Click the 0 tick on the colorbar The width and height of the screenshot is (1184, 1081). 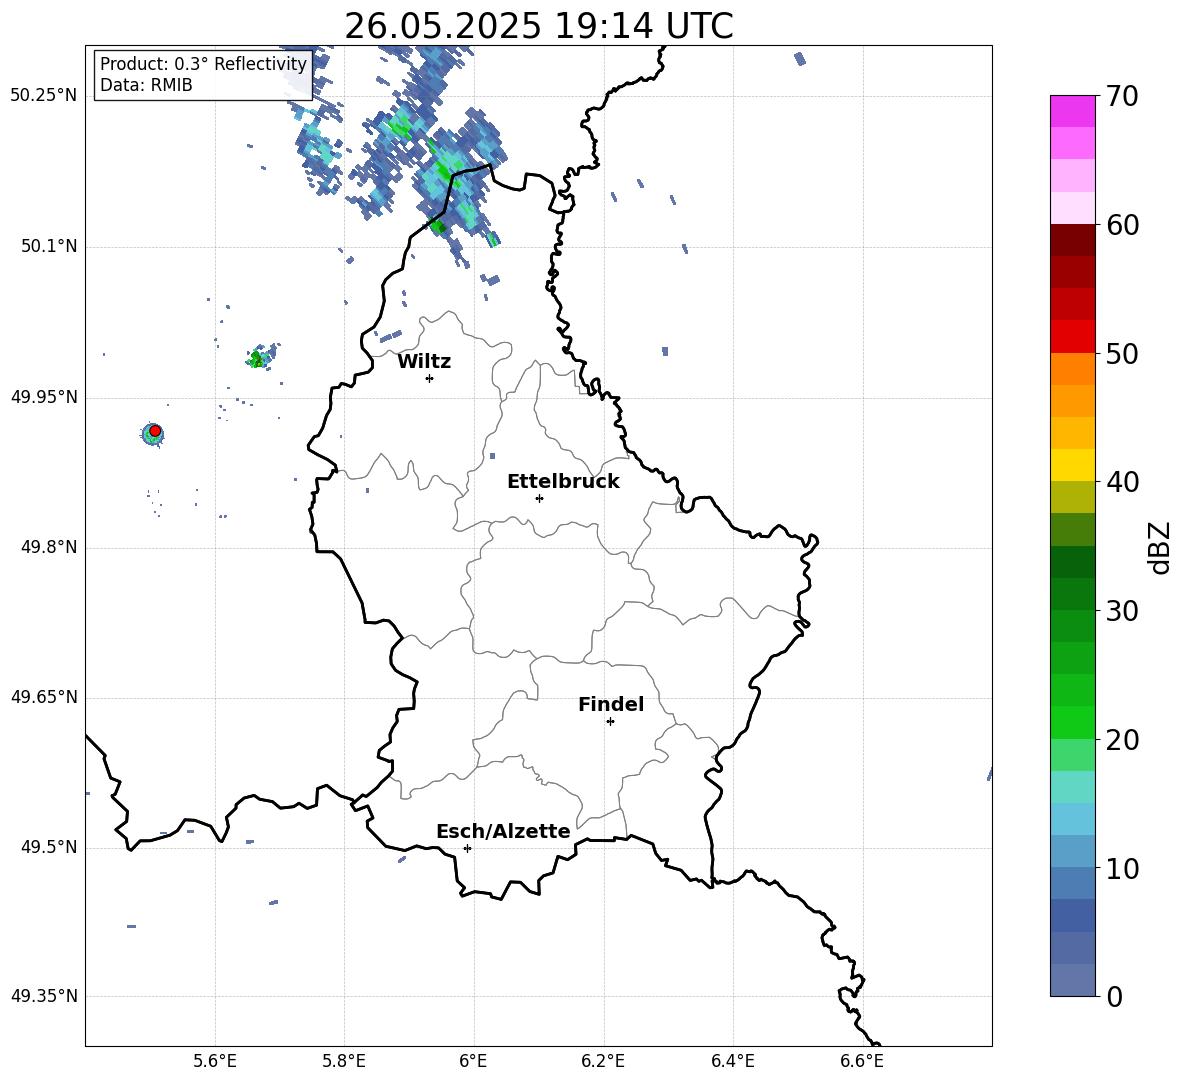click(x=1114, y=996)
